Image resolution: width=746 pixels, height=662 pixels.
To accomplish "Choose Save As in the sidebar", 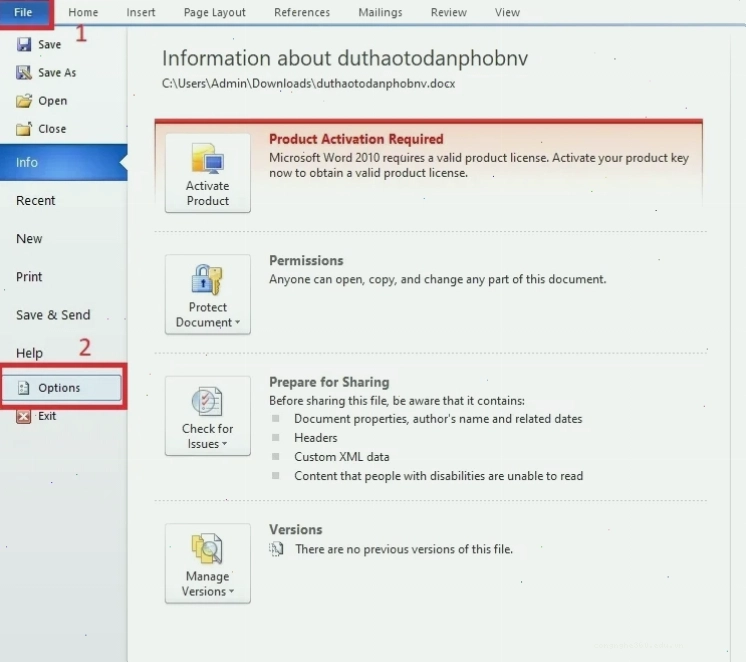I will pos(57,72).
